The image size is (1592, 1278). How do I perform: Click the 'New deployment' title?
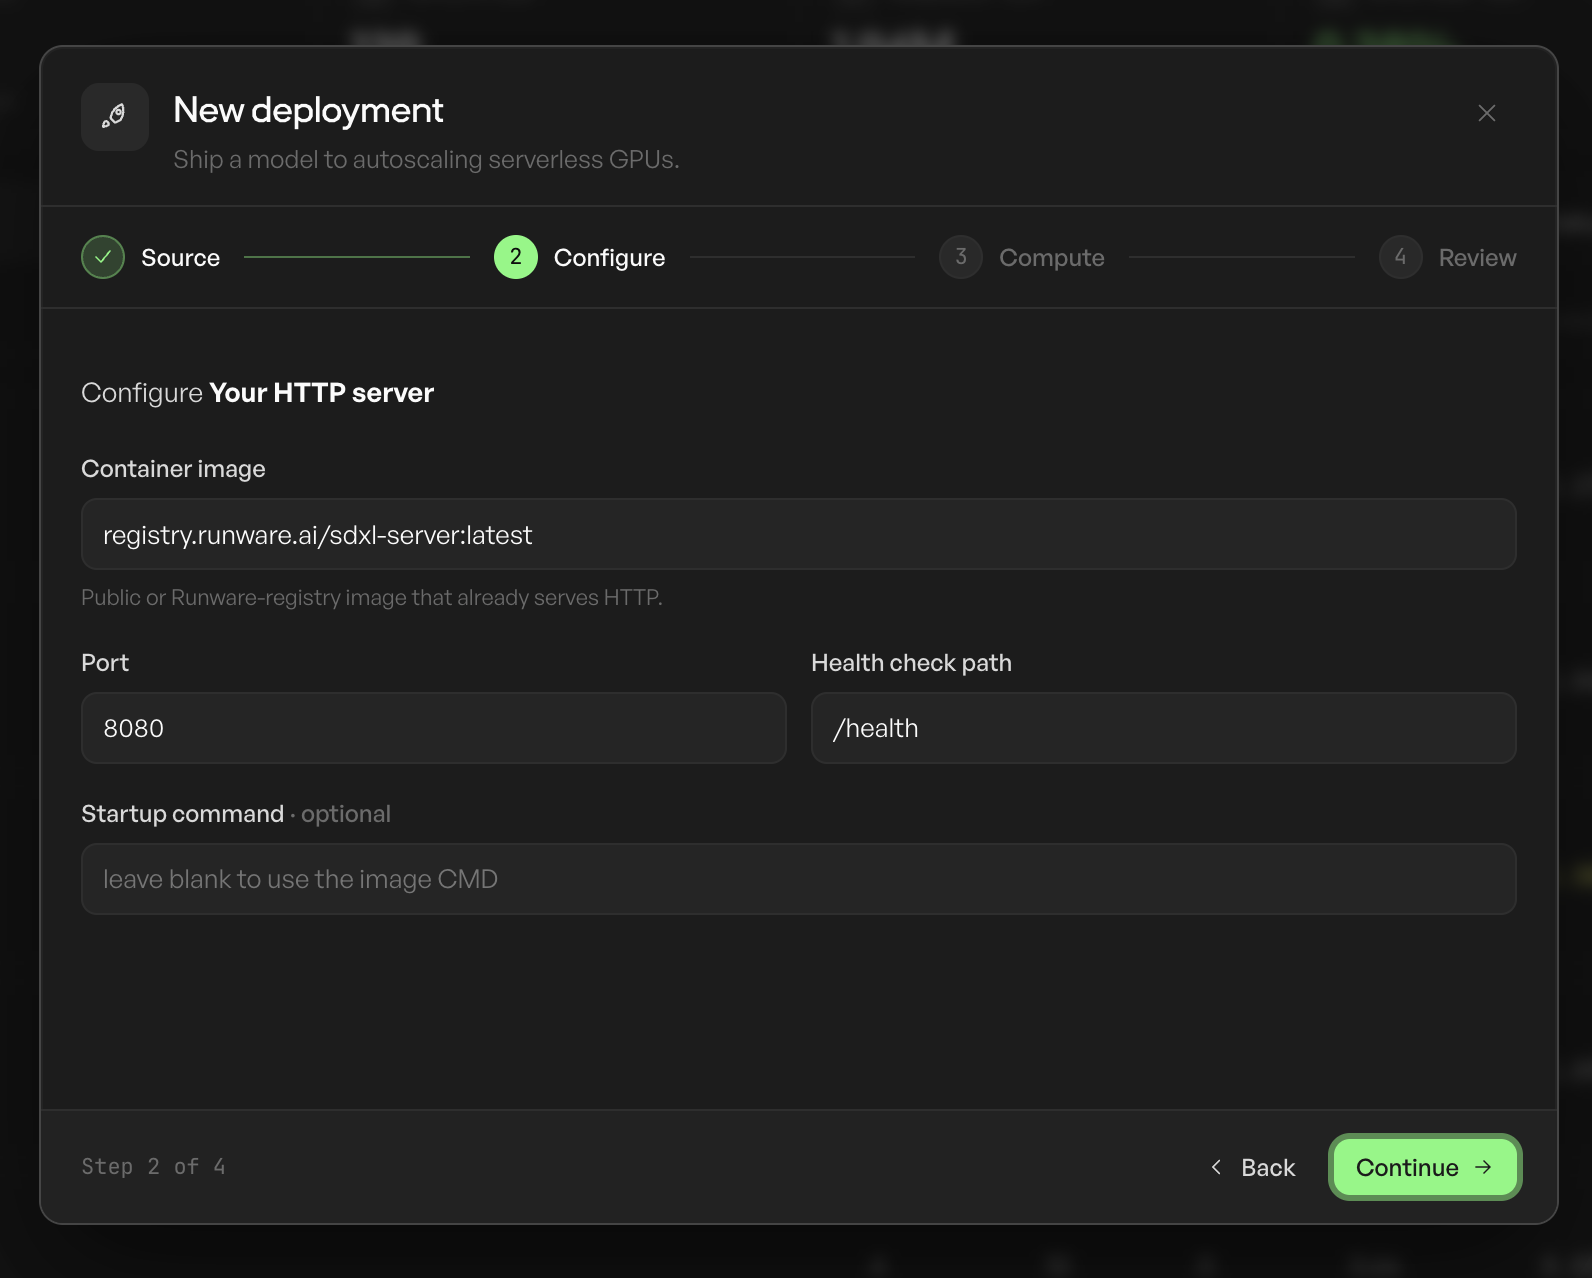(308, 110)
